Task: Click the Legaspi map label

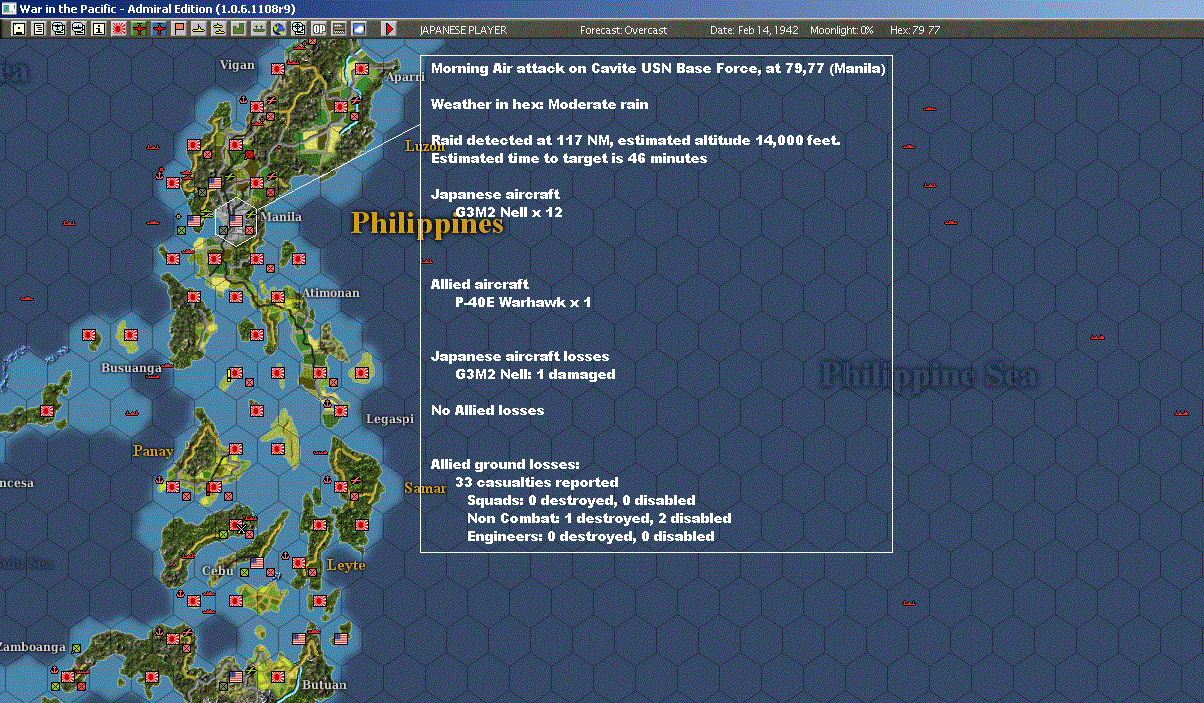Action: point(390,419)
